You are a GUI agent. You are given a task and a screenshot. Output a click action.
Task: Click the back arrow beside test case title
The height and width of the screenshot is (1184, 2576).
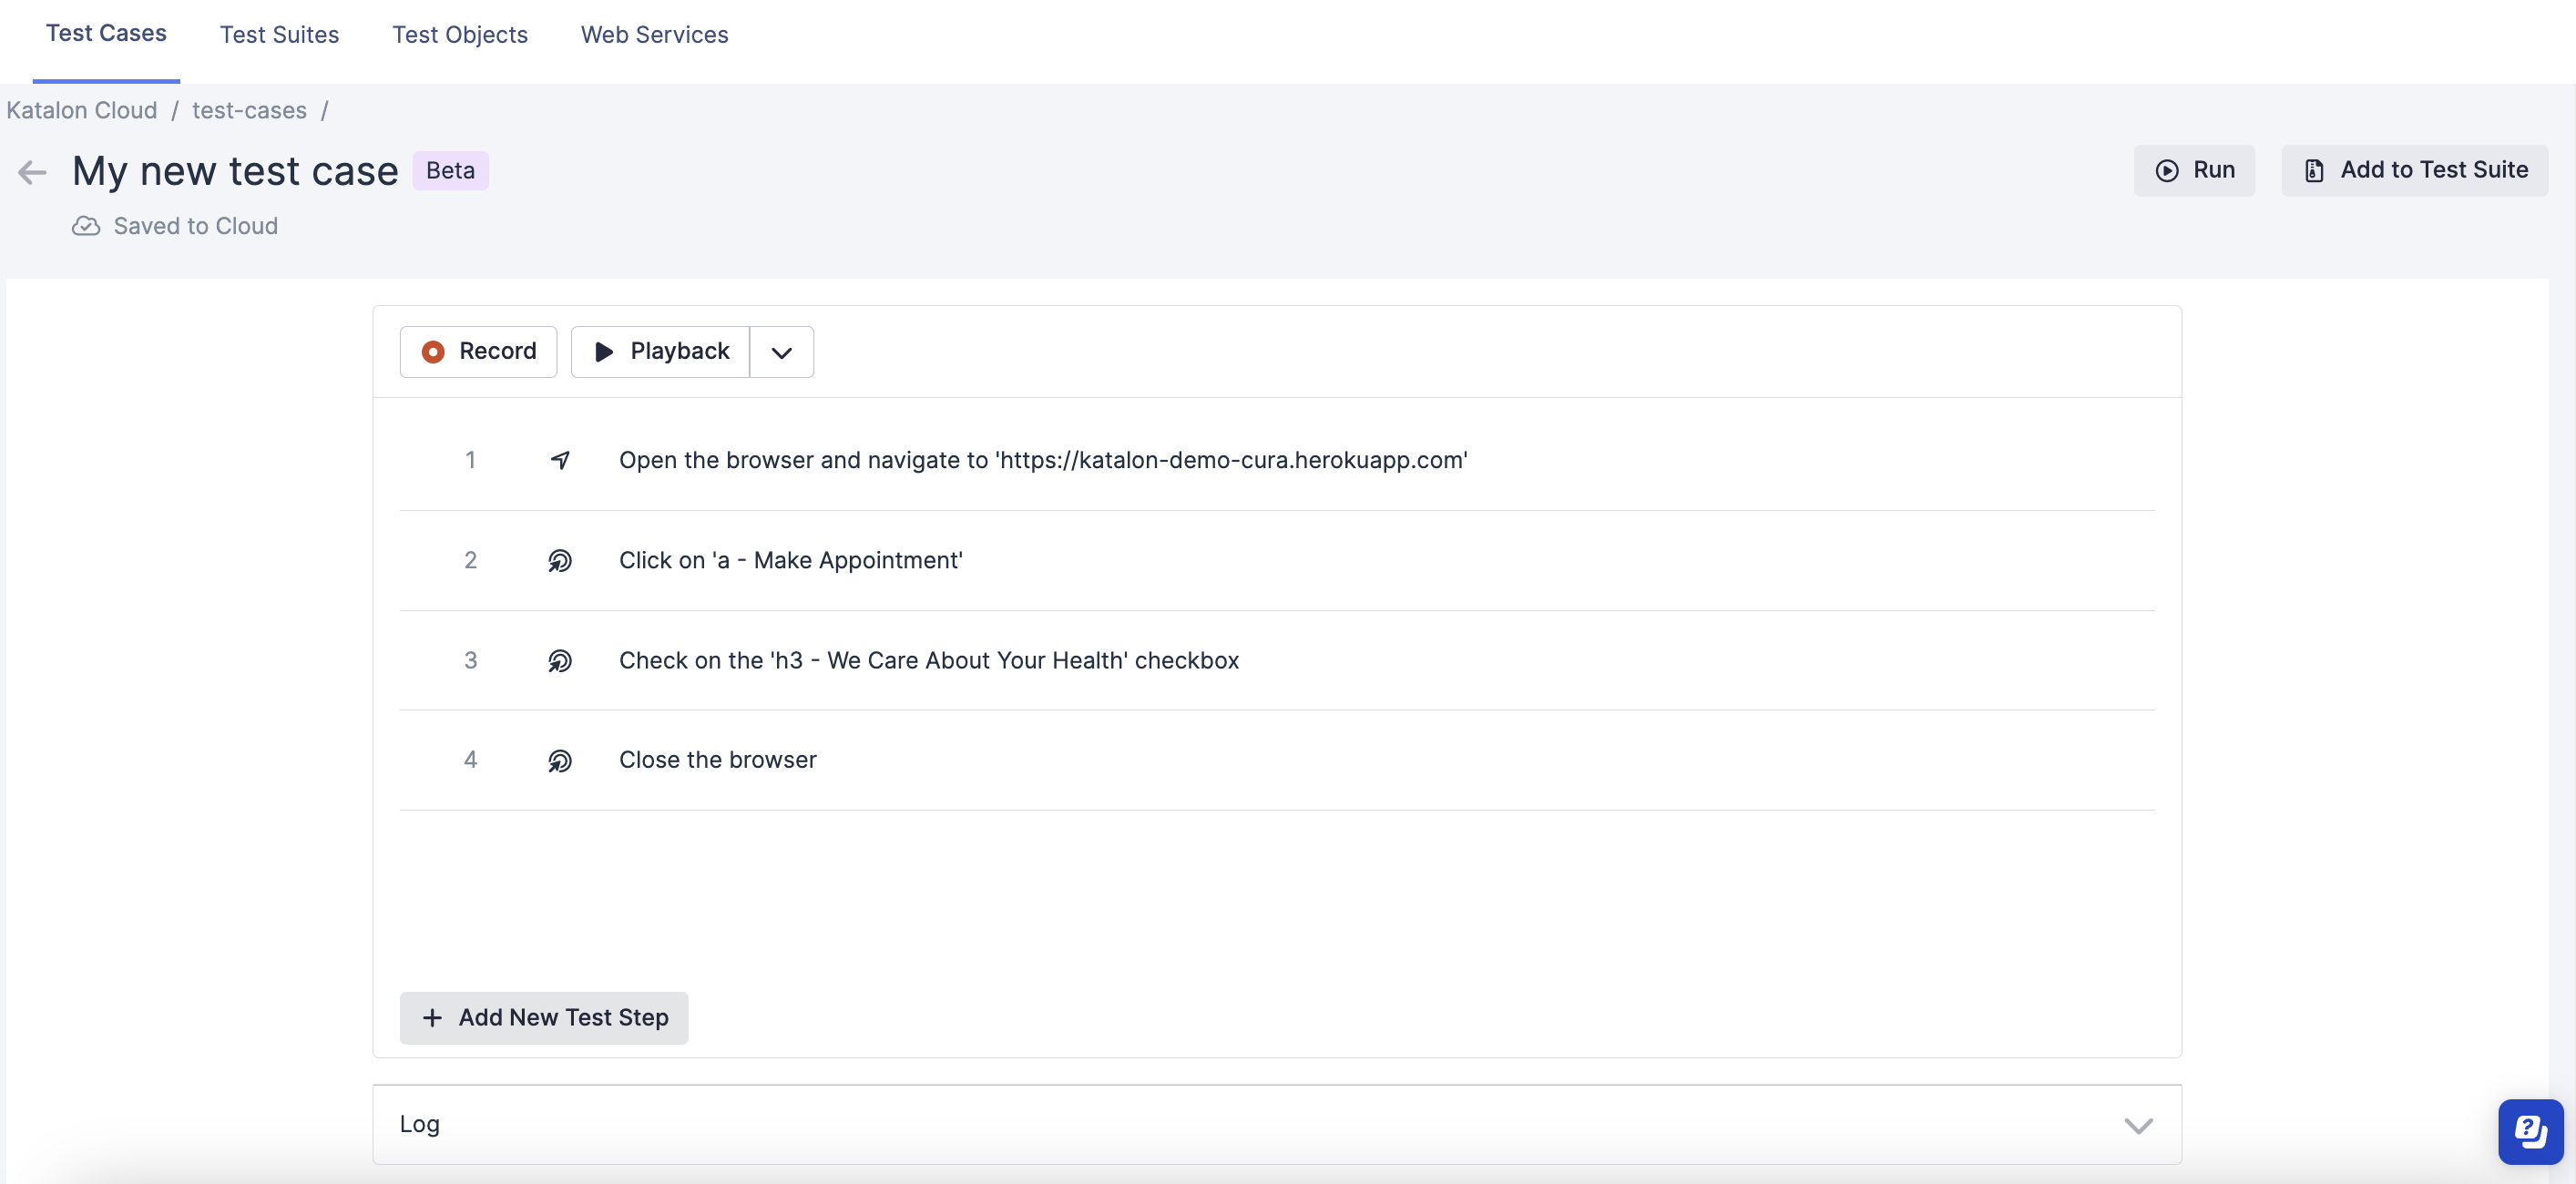(x=32, y=172)
